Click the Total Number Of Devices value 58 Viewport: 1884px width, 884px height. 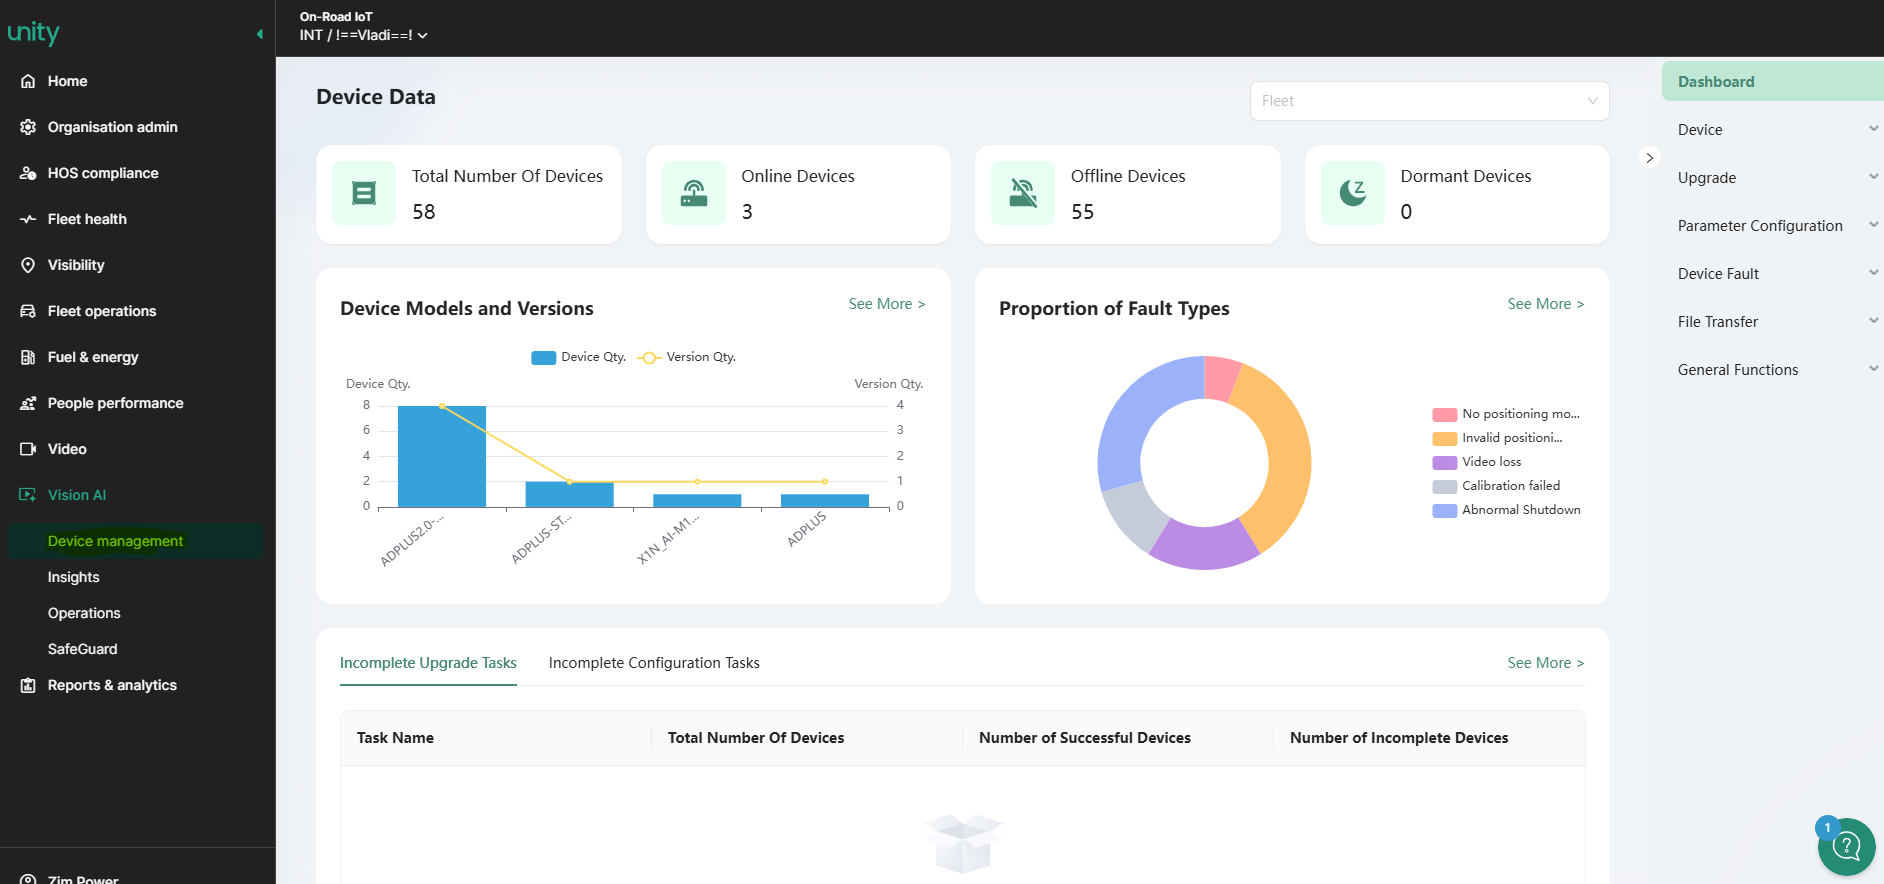point(424,212)
